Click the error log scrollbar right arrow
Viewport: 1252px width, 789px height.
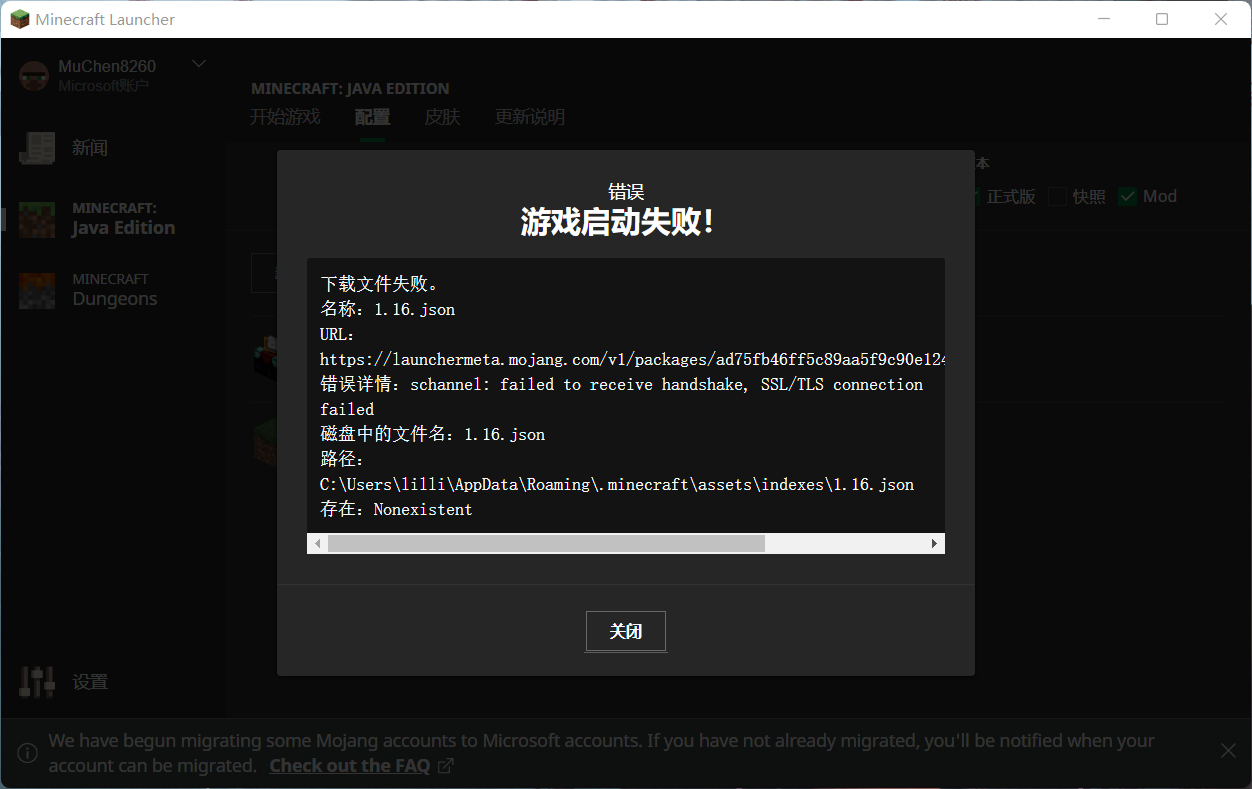click(935, 543)
